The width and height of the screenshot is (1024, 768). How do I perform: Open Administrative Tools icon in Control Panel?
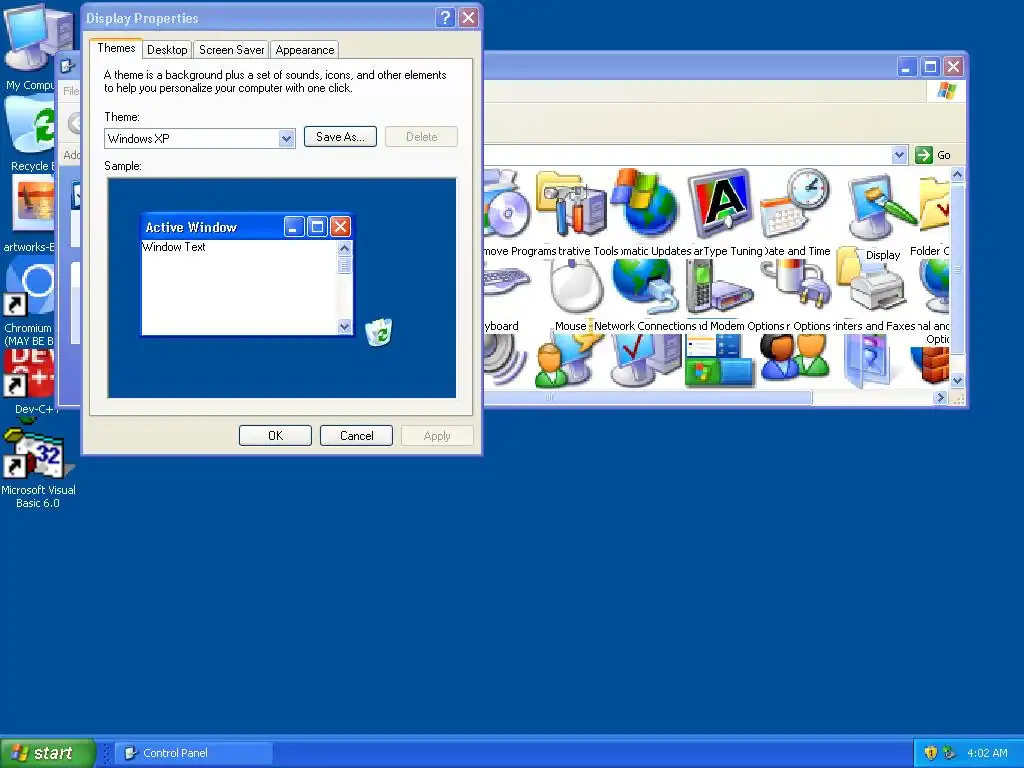coord(572,204)
